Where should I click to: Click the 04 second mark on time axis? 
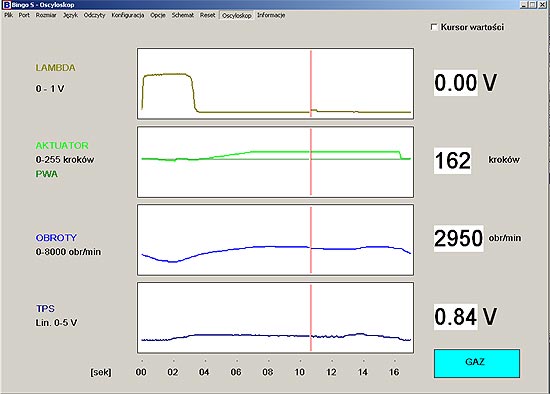point(204,372)
